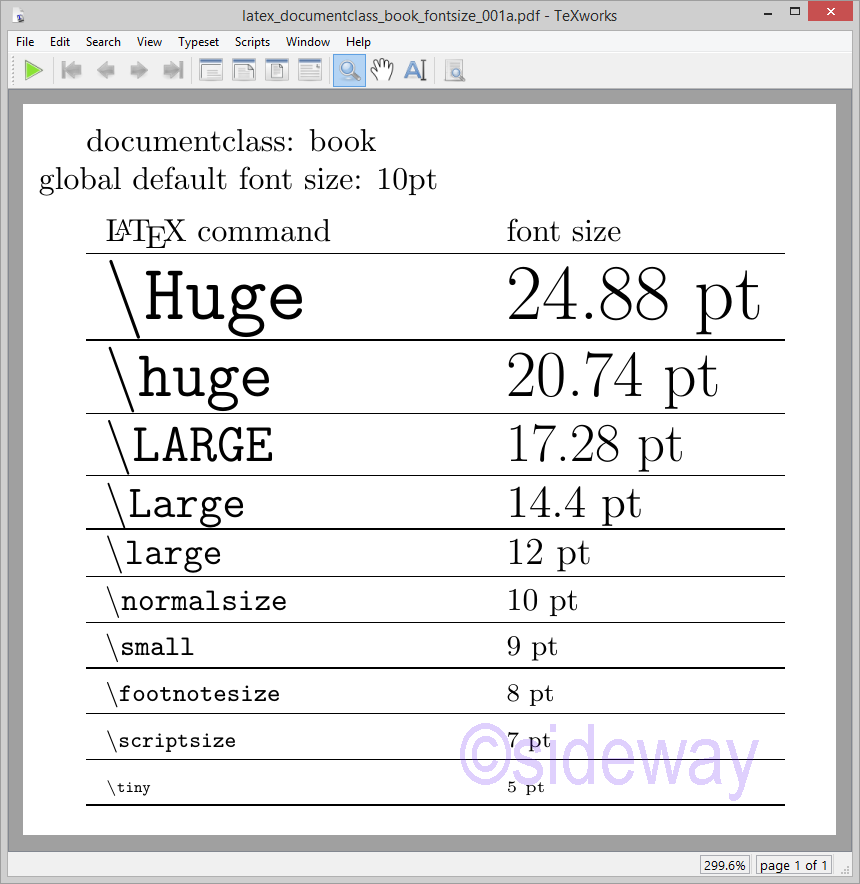
Task: Go to previous page with back arrow icon
Action: pyautogui.click(x=106, y=70)
